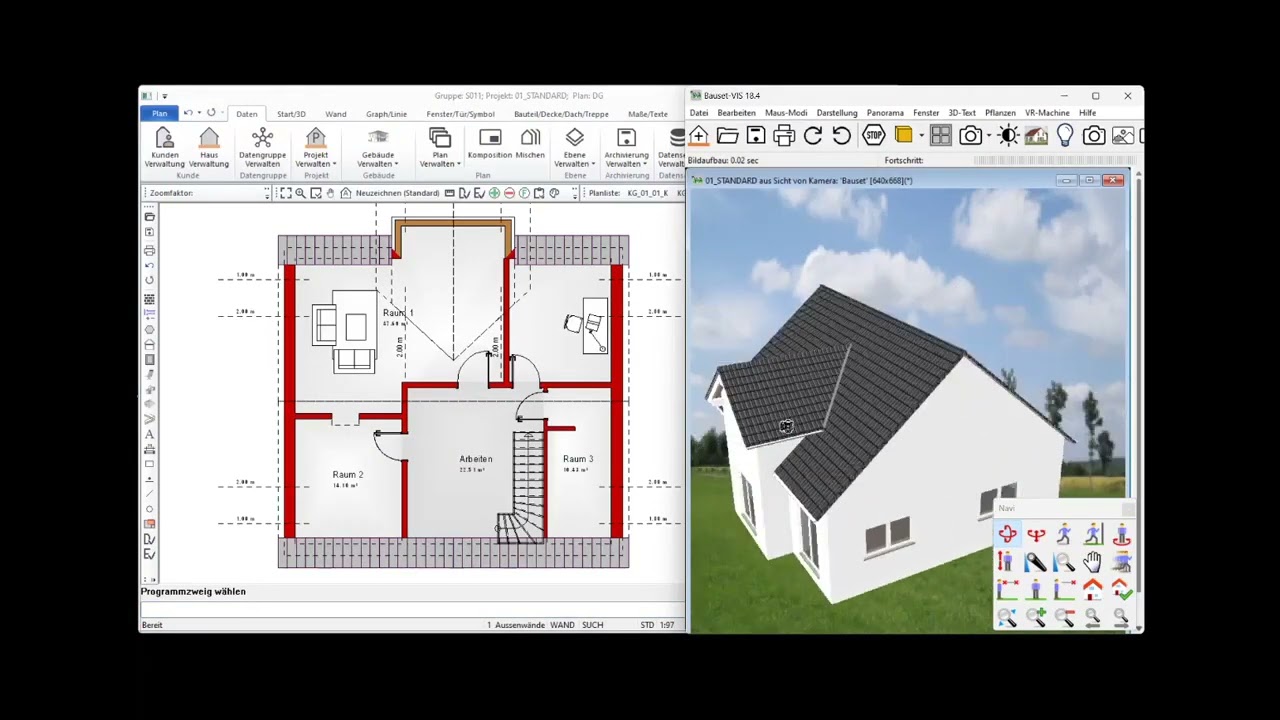1280x720 pixels.
Task: Click the Programmzweig wählen command input area
Action: pos(412,609)
